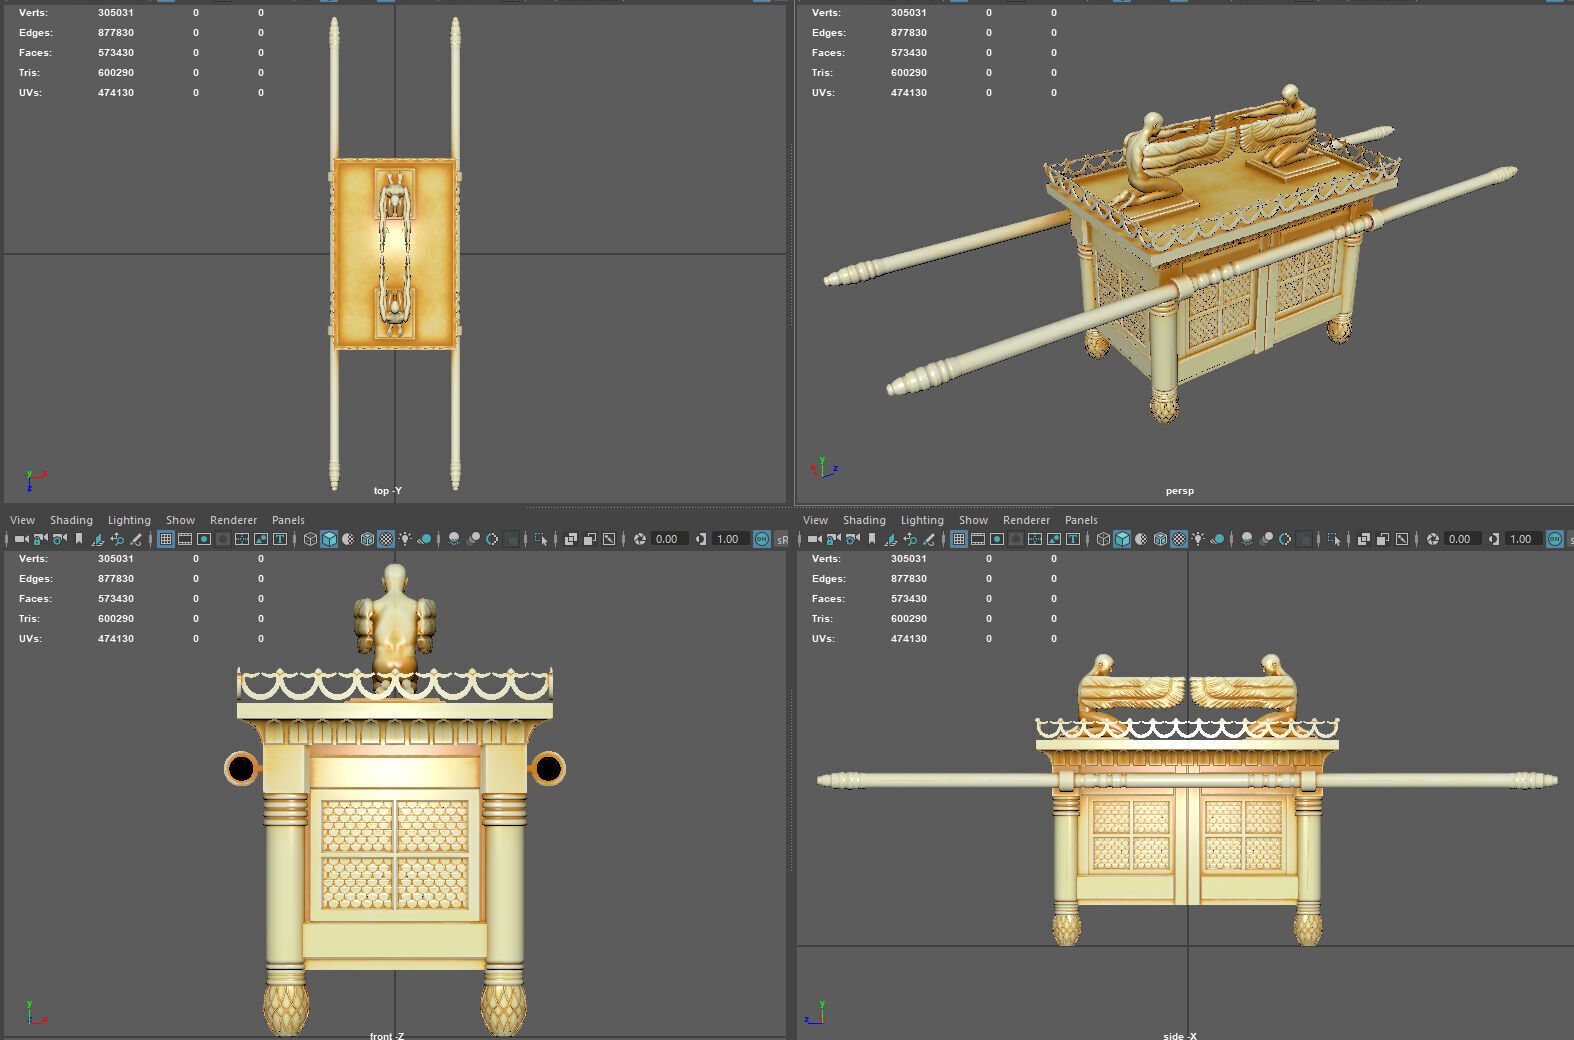Toggle film gate in front panel toolbar
The width and height of the screenshot is (1574, 1040).
tap(185, 539)
